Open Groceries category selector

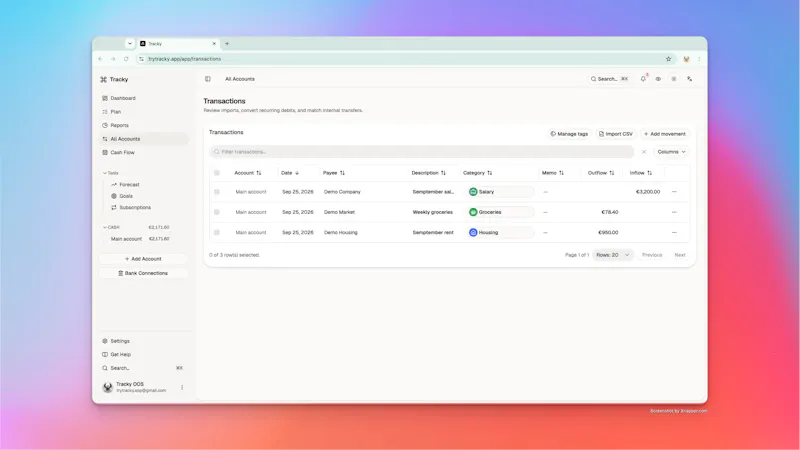pyautogui.click(x=501, y=212)
